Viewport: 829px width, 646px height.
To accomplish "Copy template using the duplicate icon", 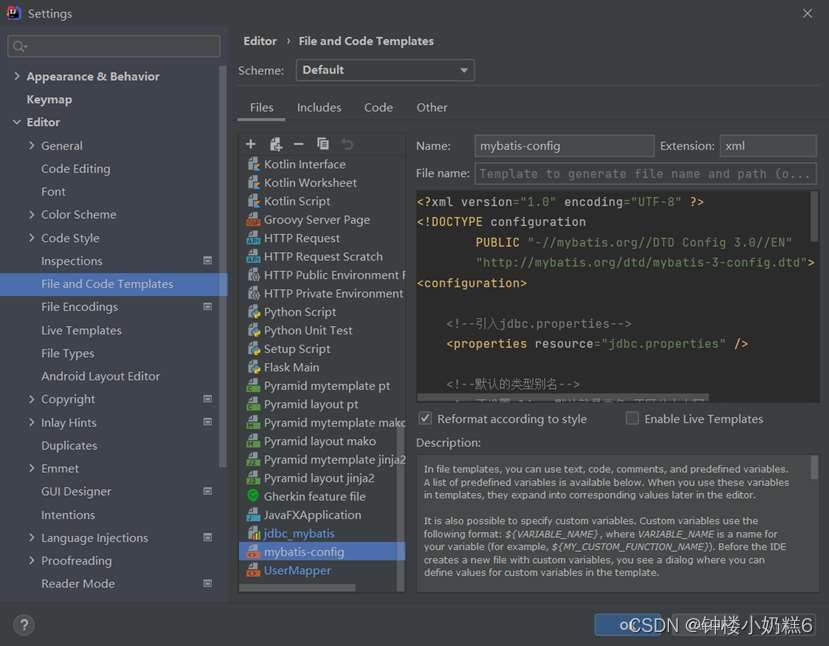I will [x=323, y=144].
